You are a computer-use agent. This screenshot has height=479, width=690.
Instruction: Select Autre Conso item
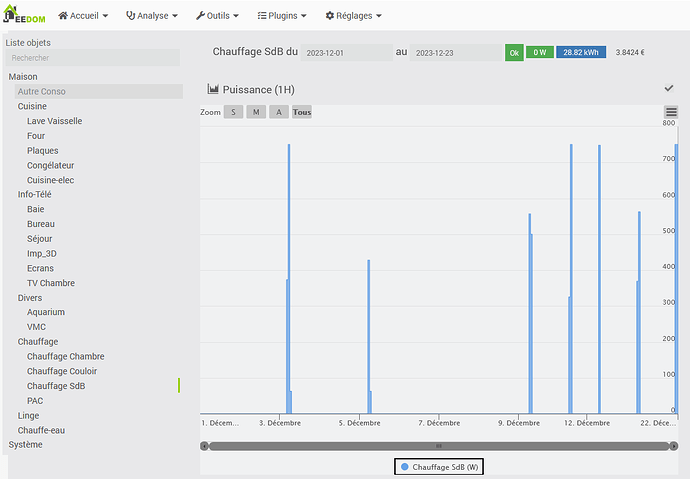point(99,91)
